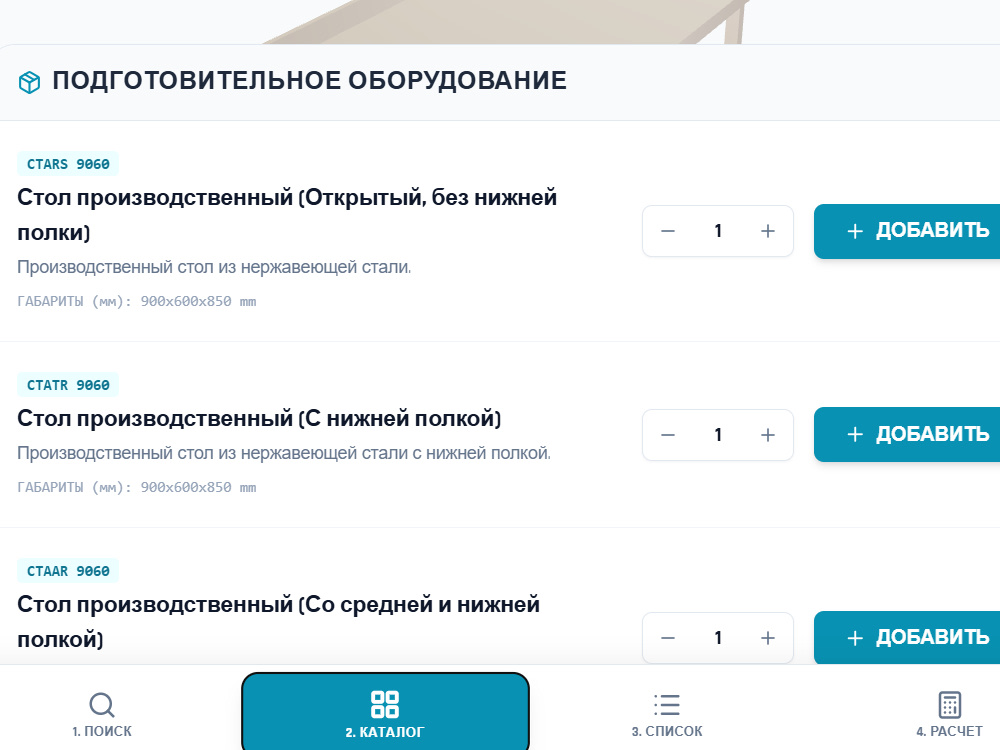Add CTATR 9060 table with lower shelf
This screenshot has width=1000, height=750.
tap(907, 434)
